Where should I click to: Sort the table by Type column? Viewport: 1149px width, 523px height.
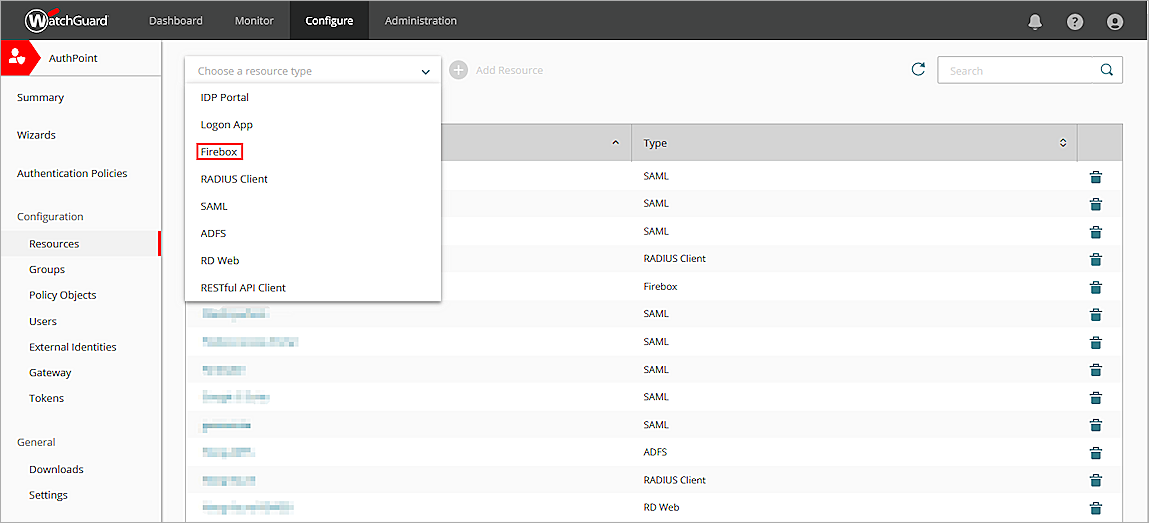[1062, 143]
